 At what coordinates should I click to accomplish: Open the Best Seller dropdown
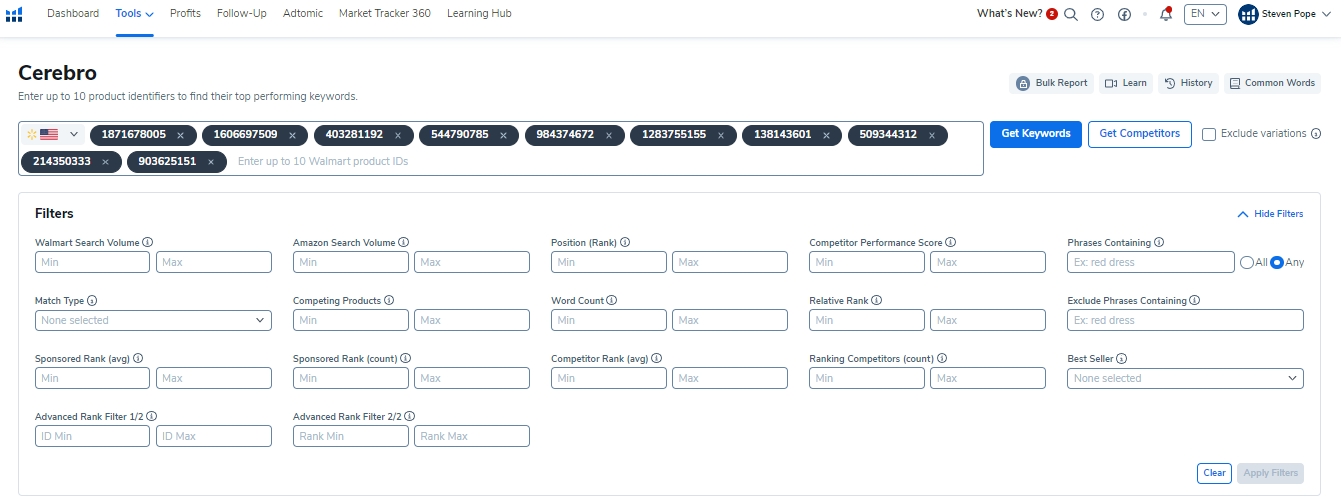1185,378
